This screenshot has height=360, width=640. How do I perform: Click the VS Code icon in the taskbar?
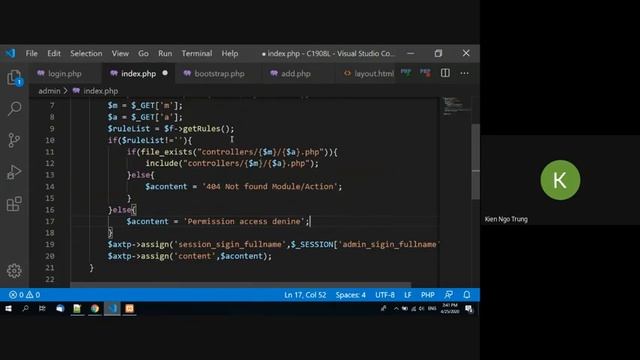pos(112,309)
